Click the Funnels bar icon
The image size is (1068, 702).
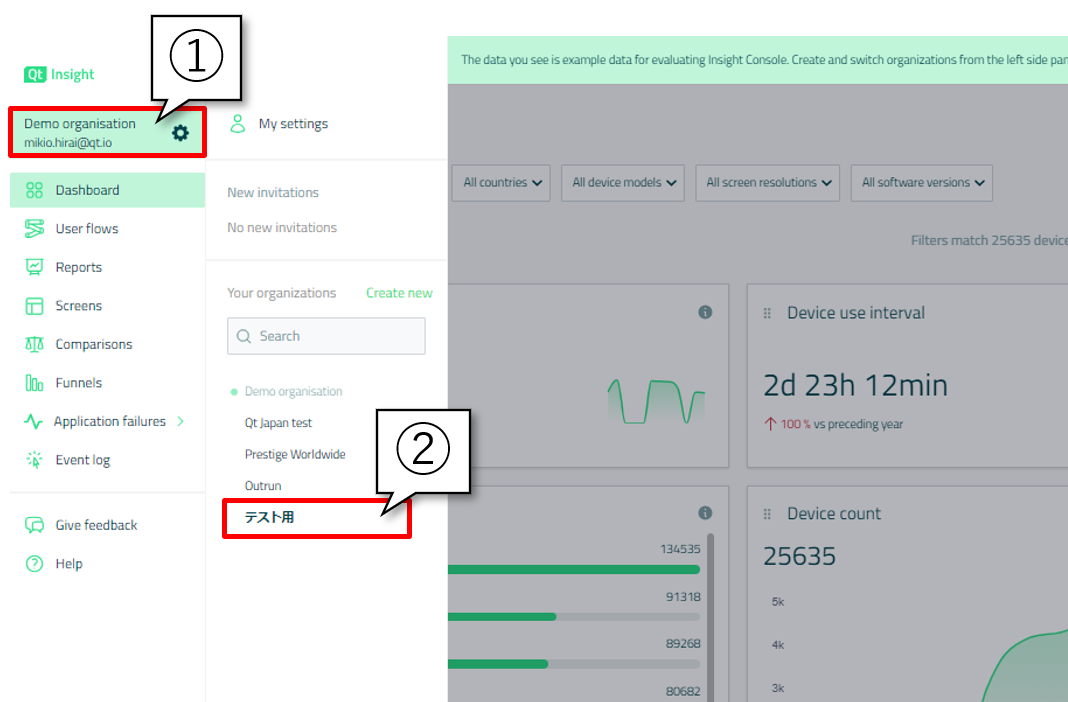(35, 383)
